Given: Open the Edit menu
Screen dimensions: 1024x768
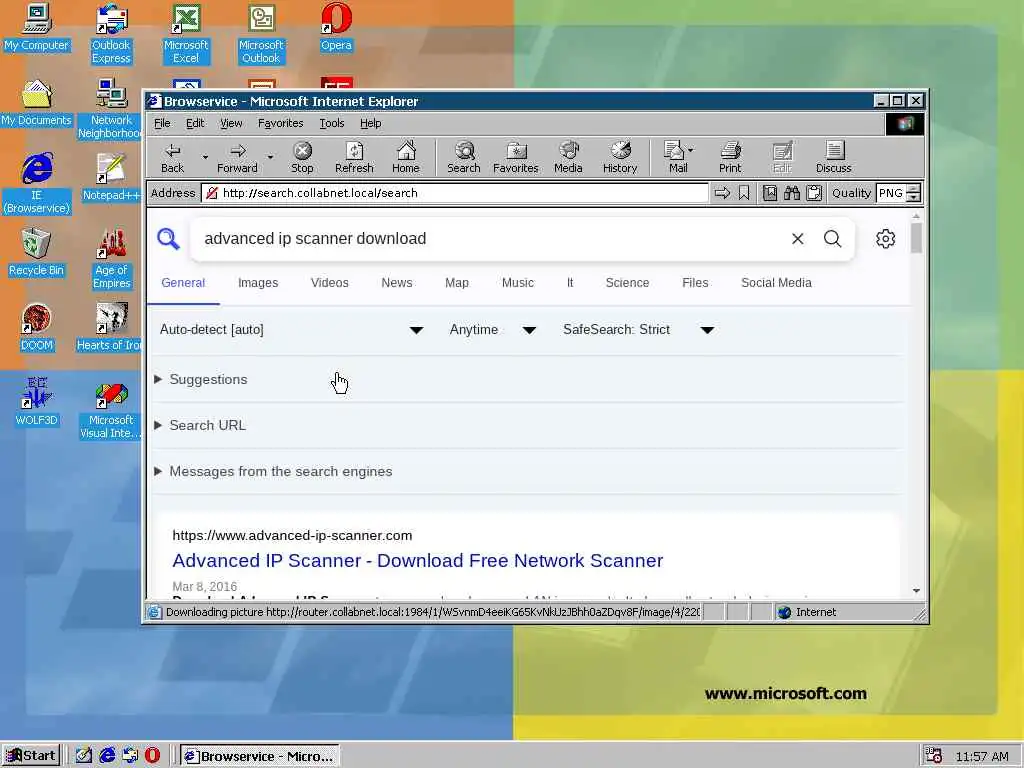Looking at the screenshot, I should [195, 123].
